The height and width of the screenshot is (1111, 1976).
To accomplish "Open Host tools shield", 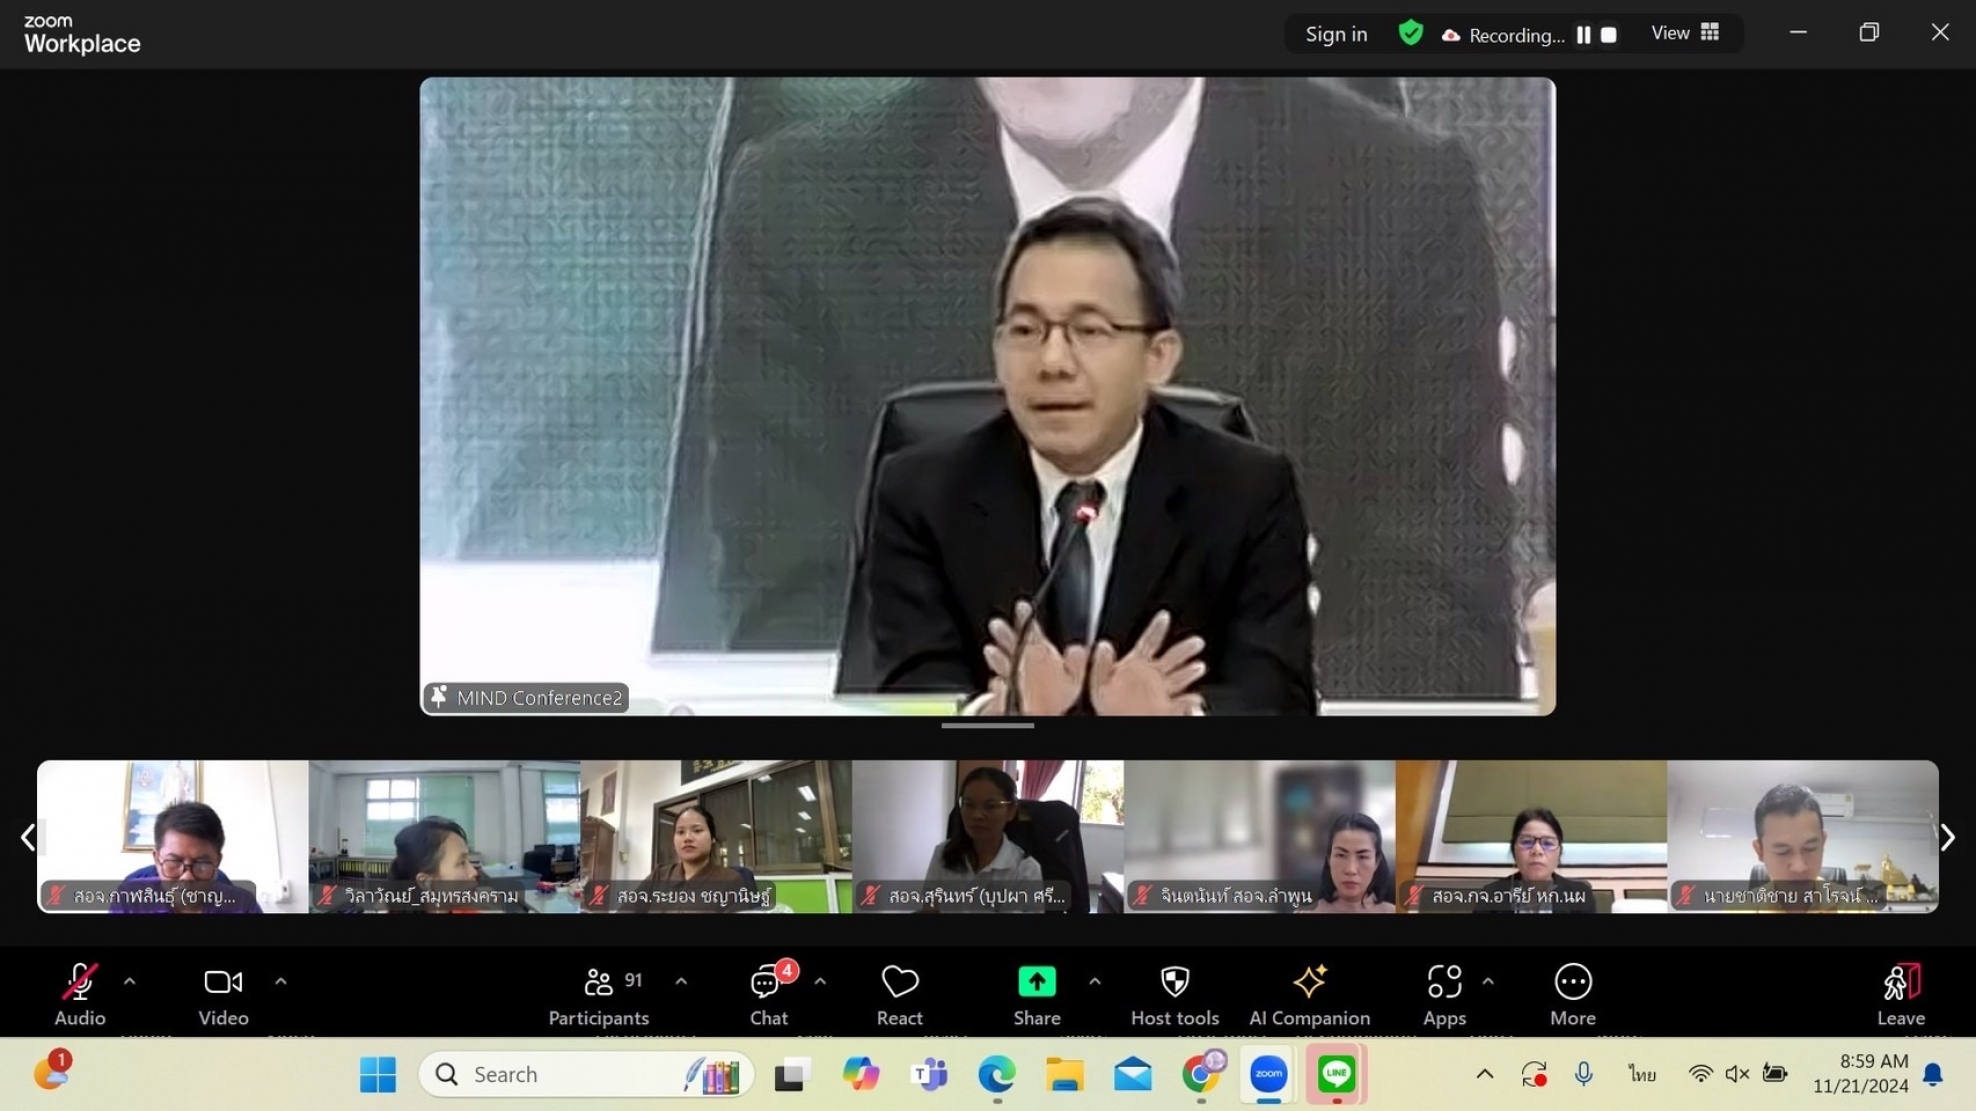I will tap(1175, 994).
